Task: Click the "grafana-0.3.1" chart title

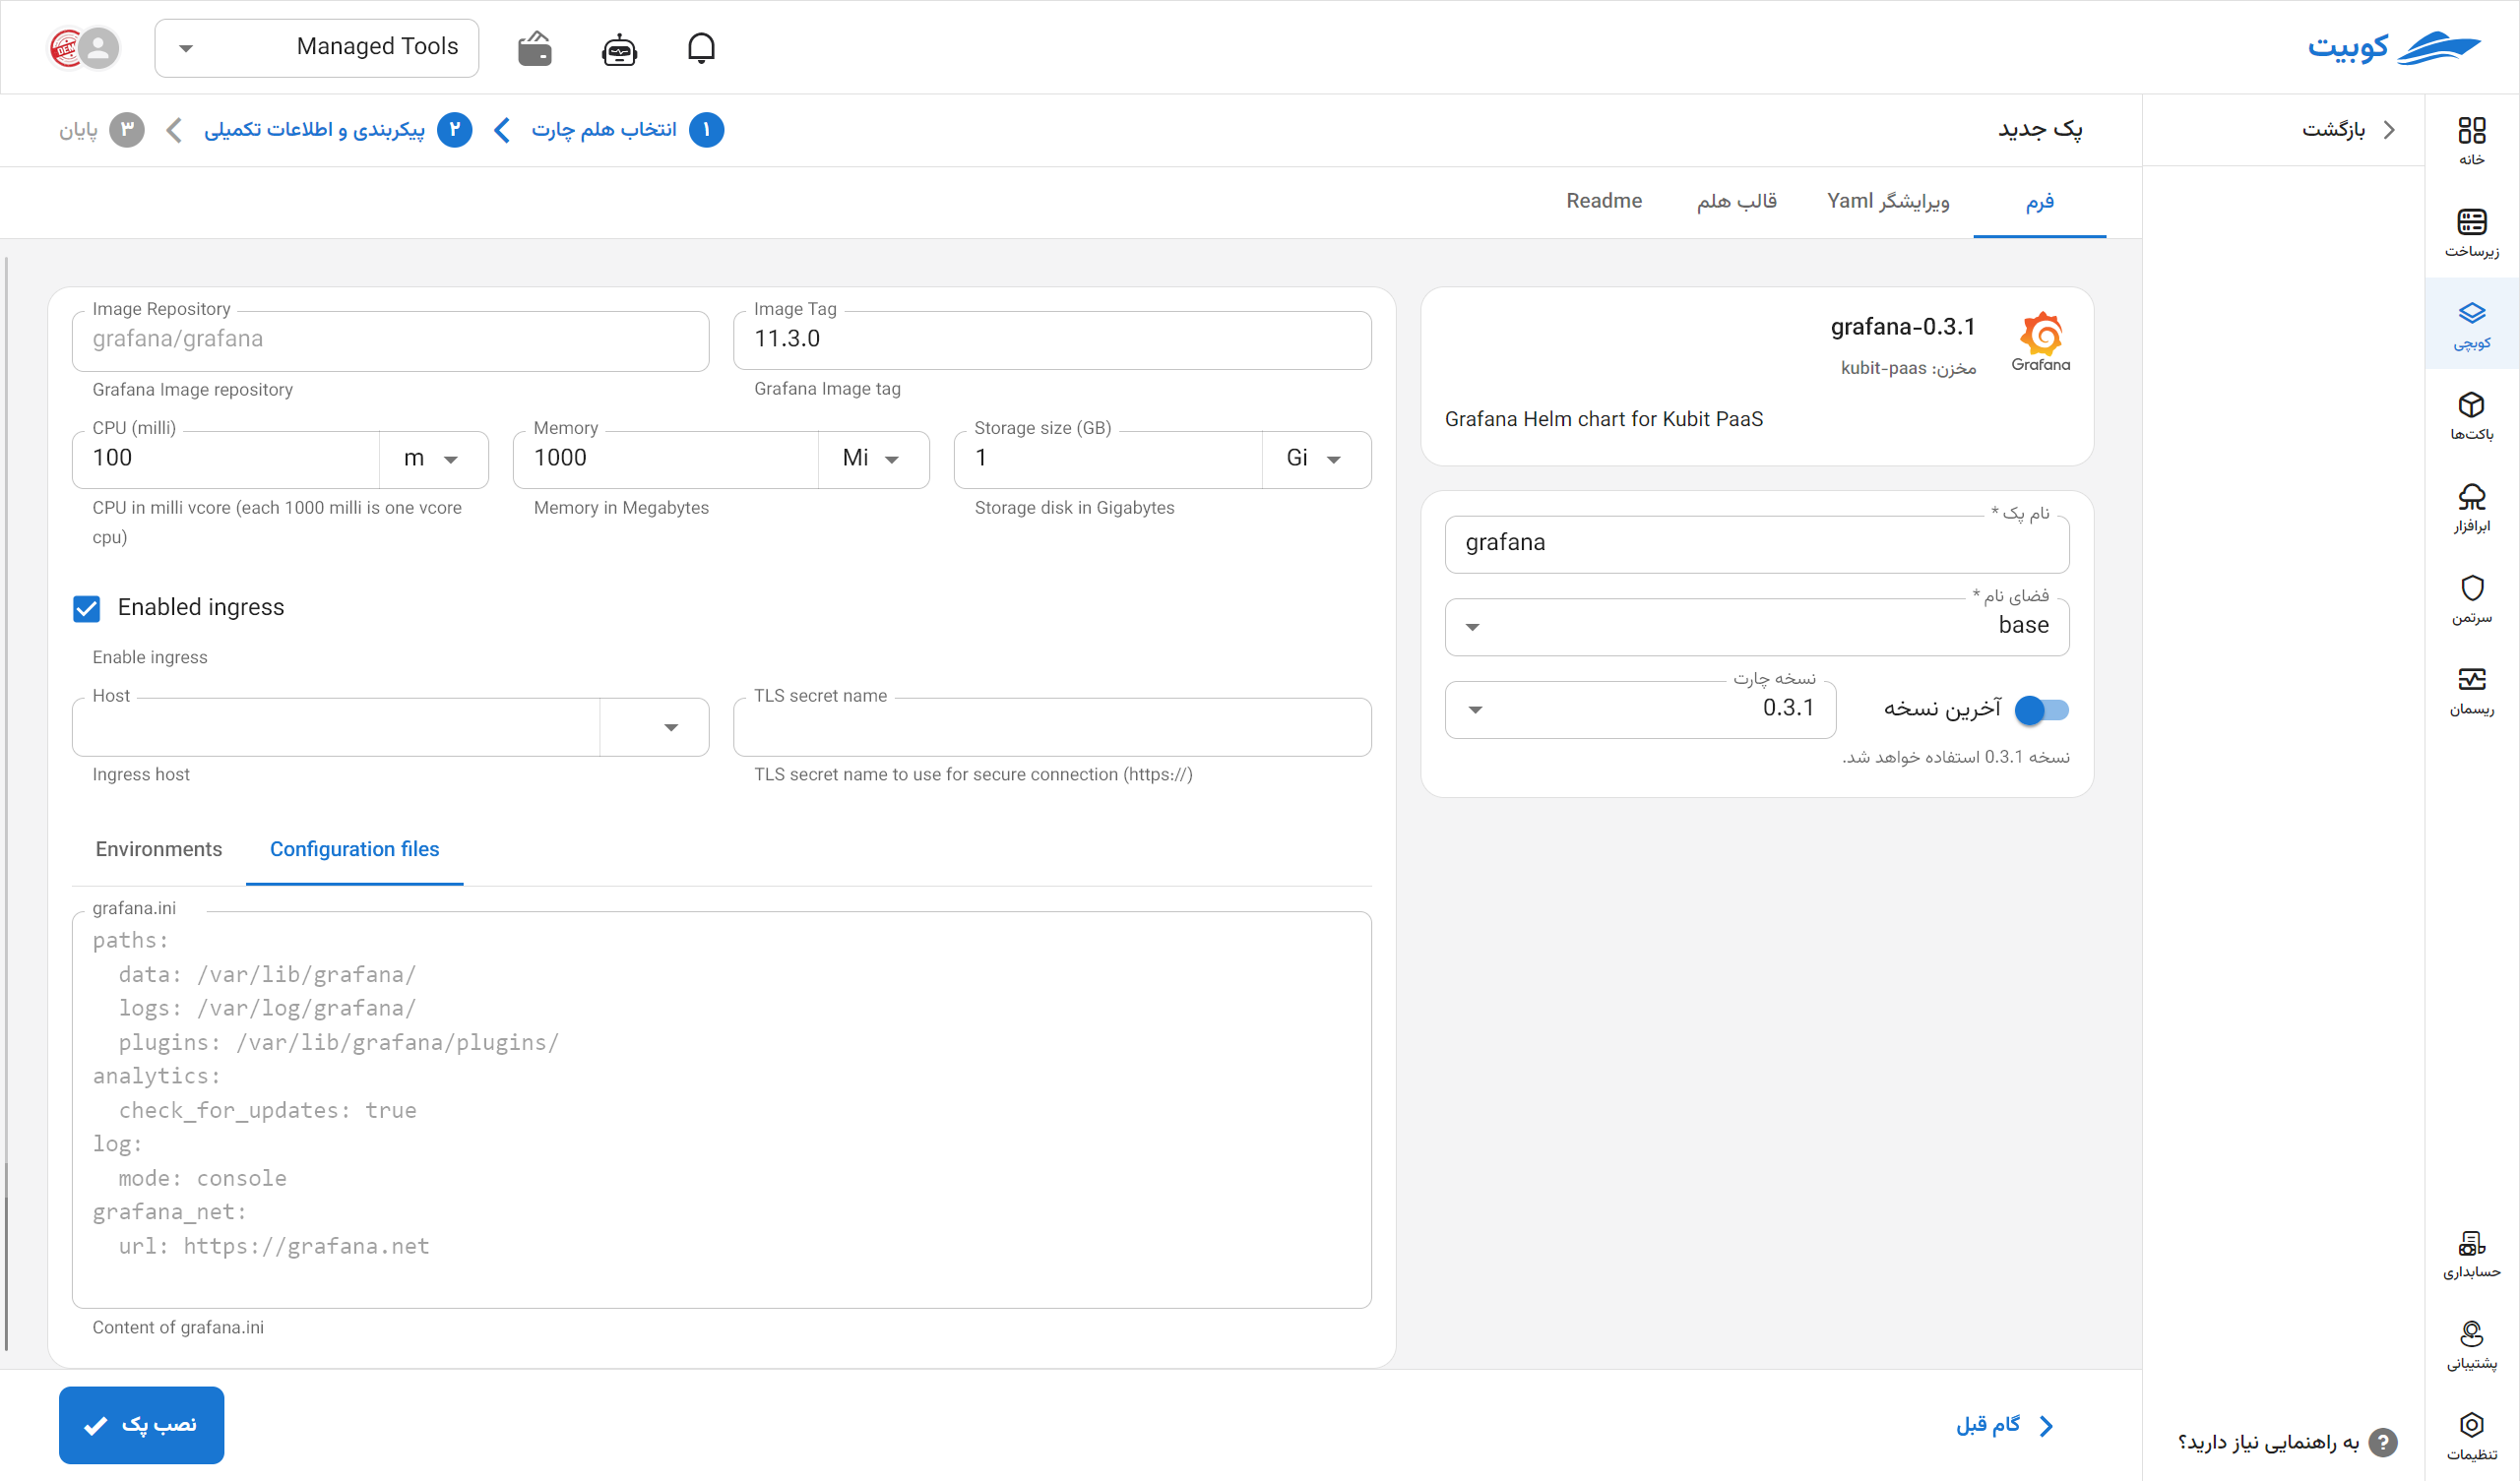Action: point(1902,327)
